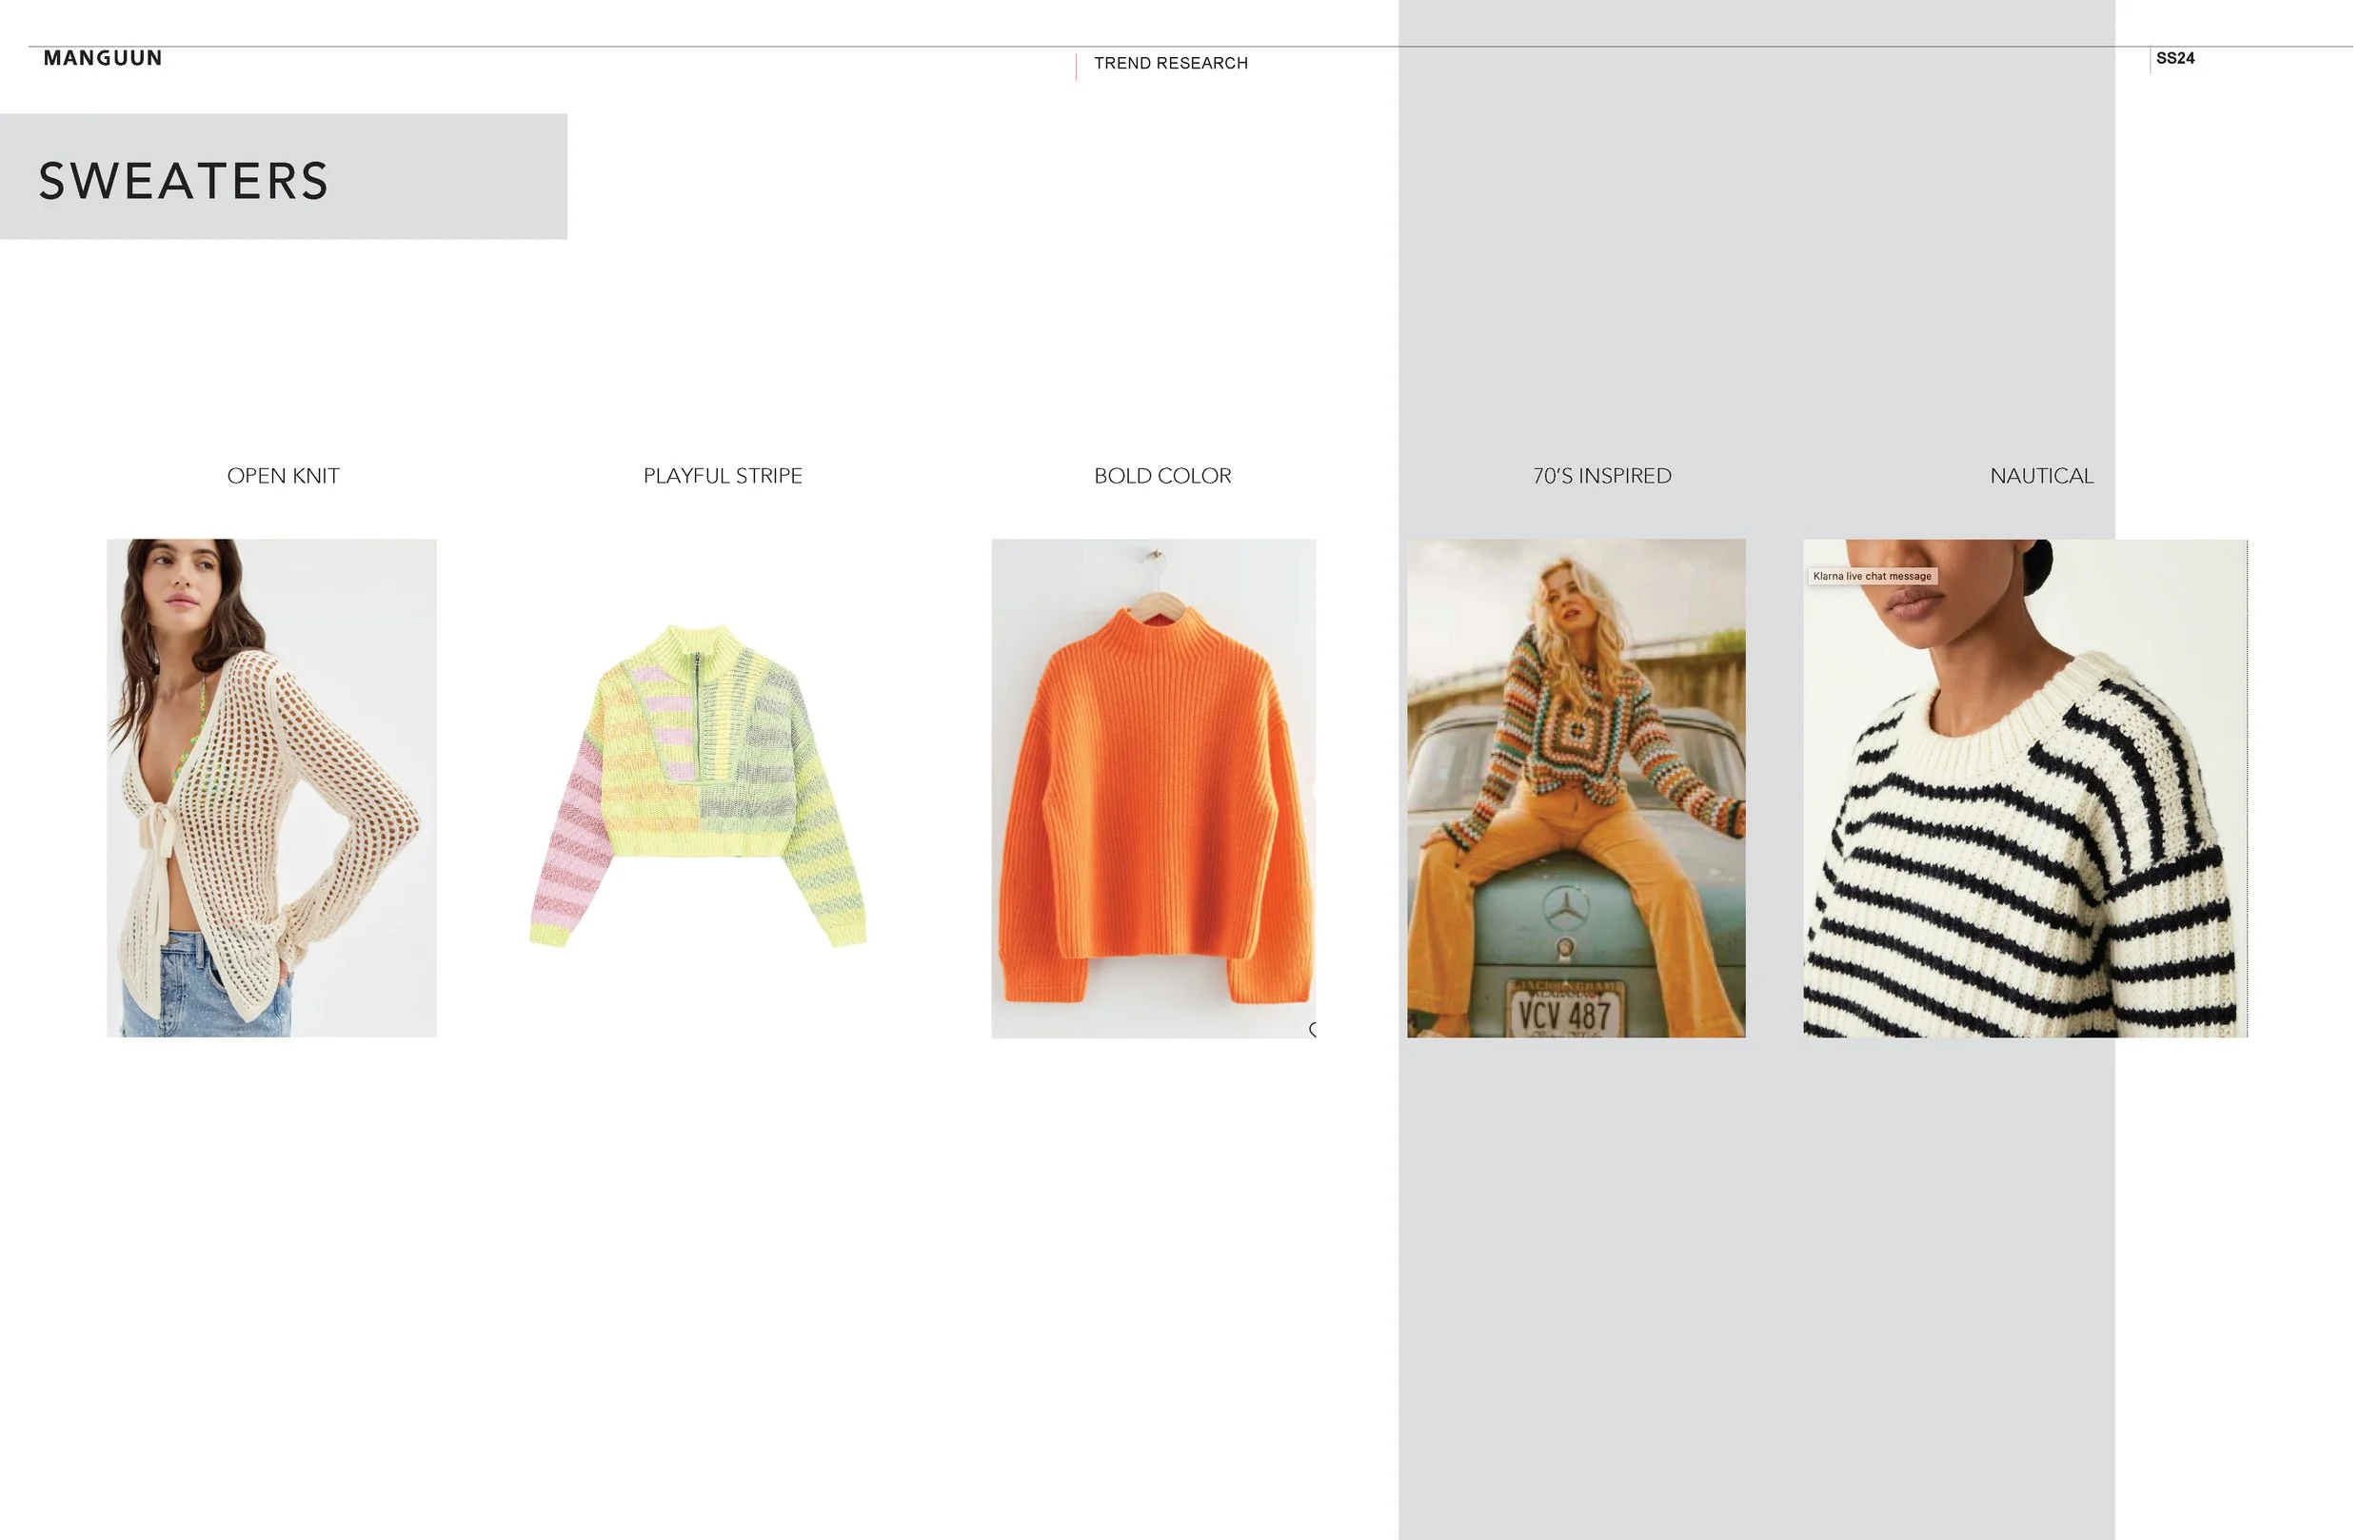This screenshot has height=1540, width=2380.
Task: Click the Mercedes emblem on the car
Action: click(1565, 907)
